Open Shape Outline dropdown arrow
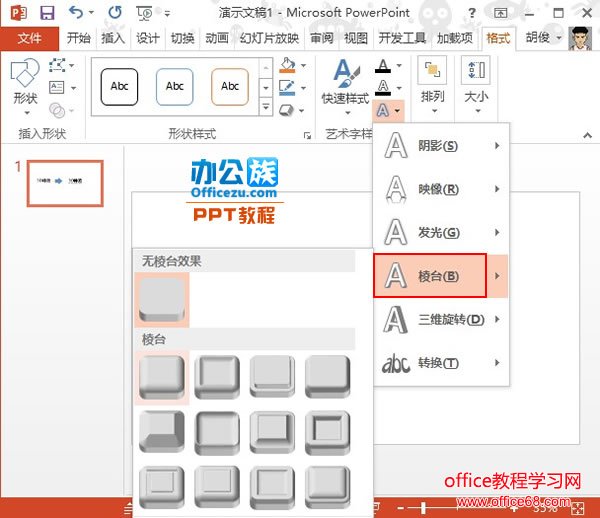 click(303, 88)
